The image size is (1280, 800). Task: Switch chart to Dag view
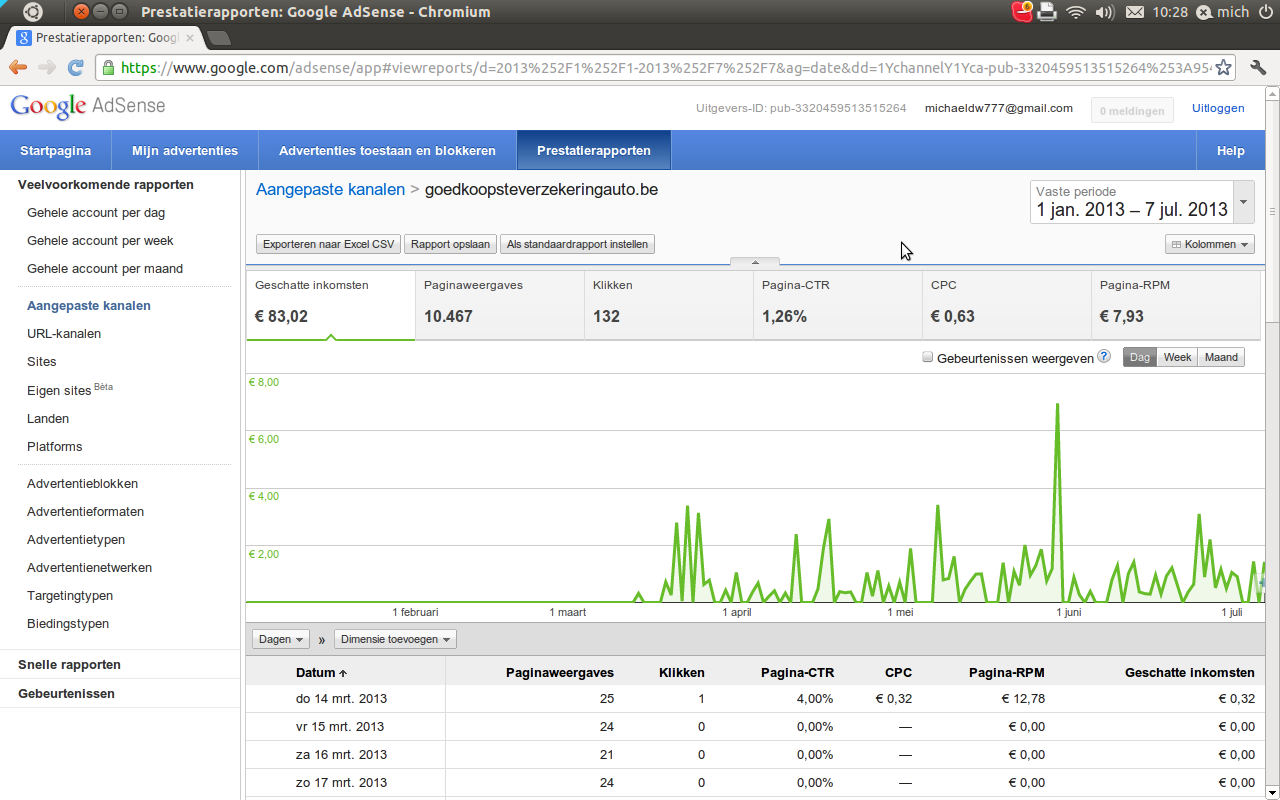pyautogui.click(x=1140, y=357)
